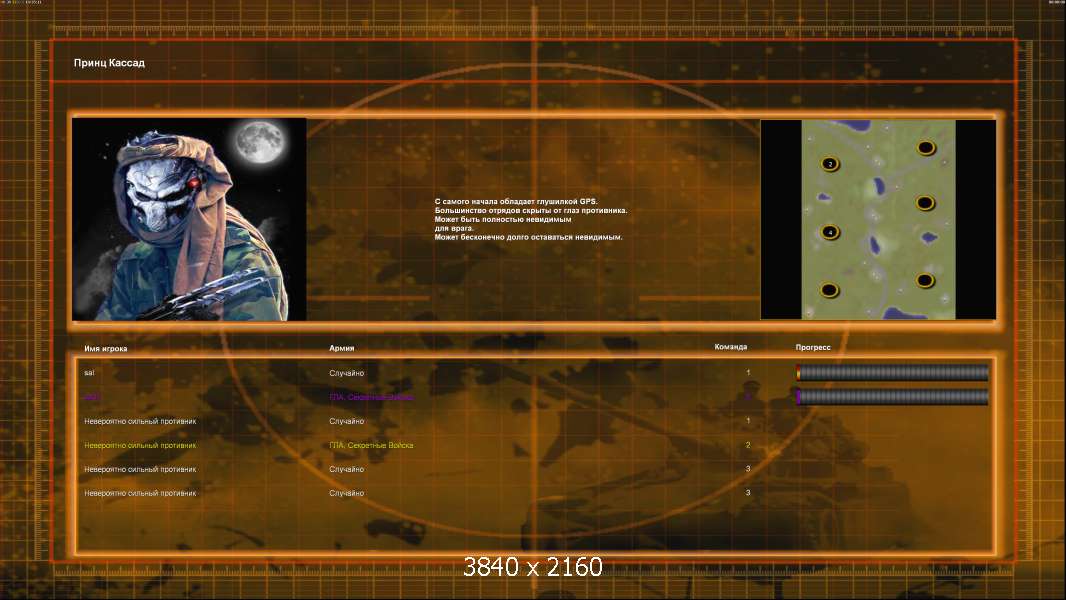
Task: Click the yellow opponent's team number 2
Action: click(x=748, y=445)
